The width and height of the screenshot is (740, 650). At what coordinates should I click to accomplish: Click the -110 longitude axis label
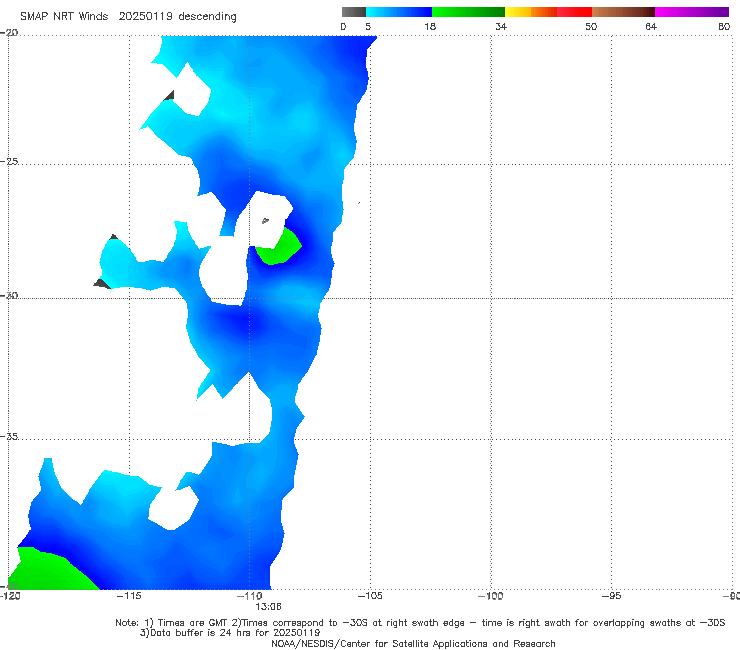(x=250, y=596)
